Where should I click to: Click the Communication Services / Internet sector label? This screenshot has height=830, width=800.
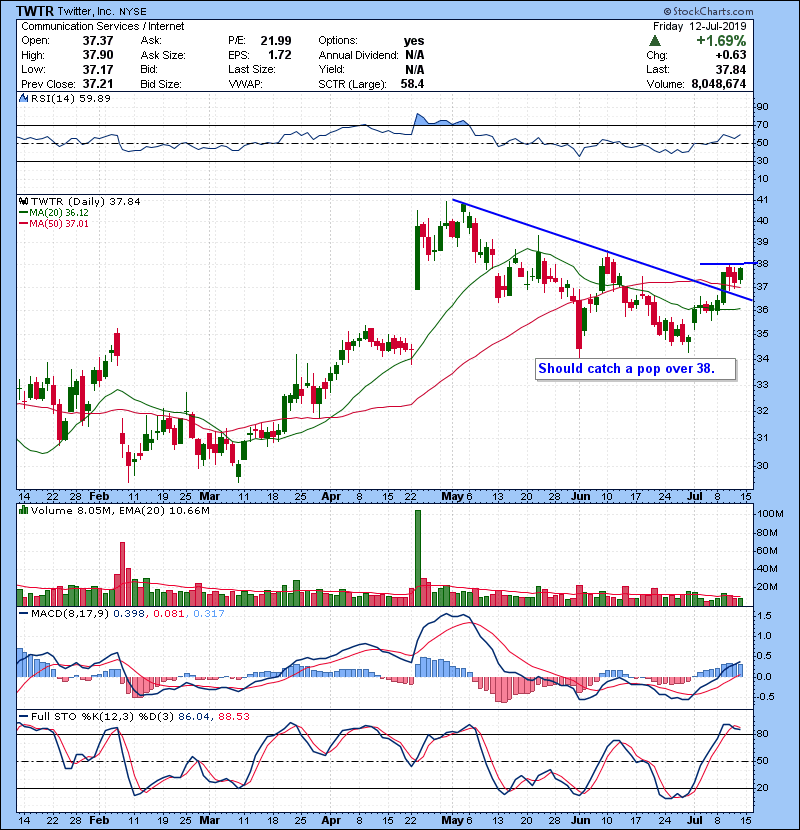[x=103, y=26]
